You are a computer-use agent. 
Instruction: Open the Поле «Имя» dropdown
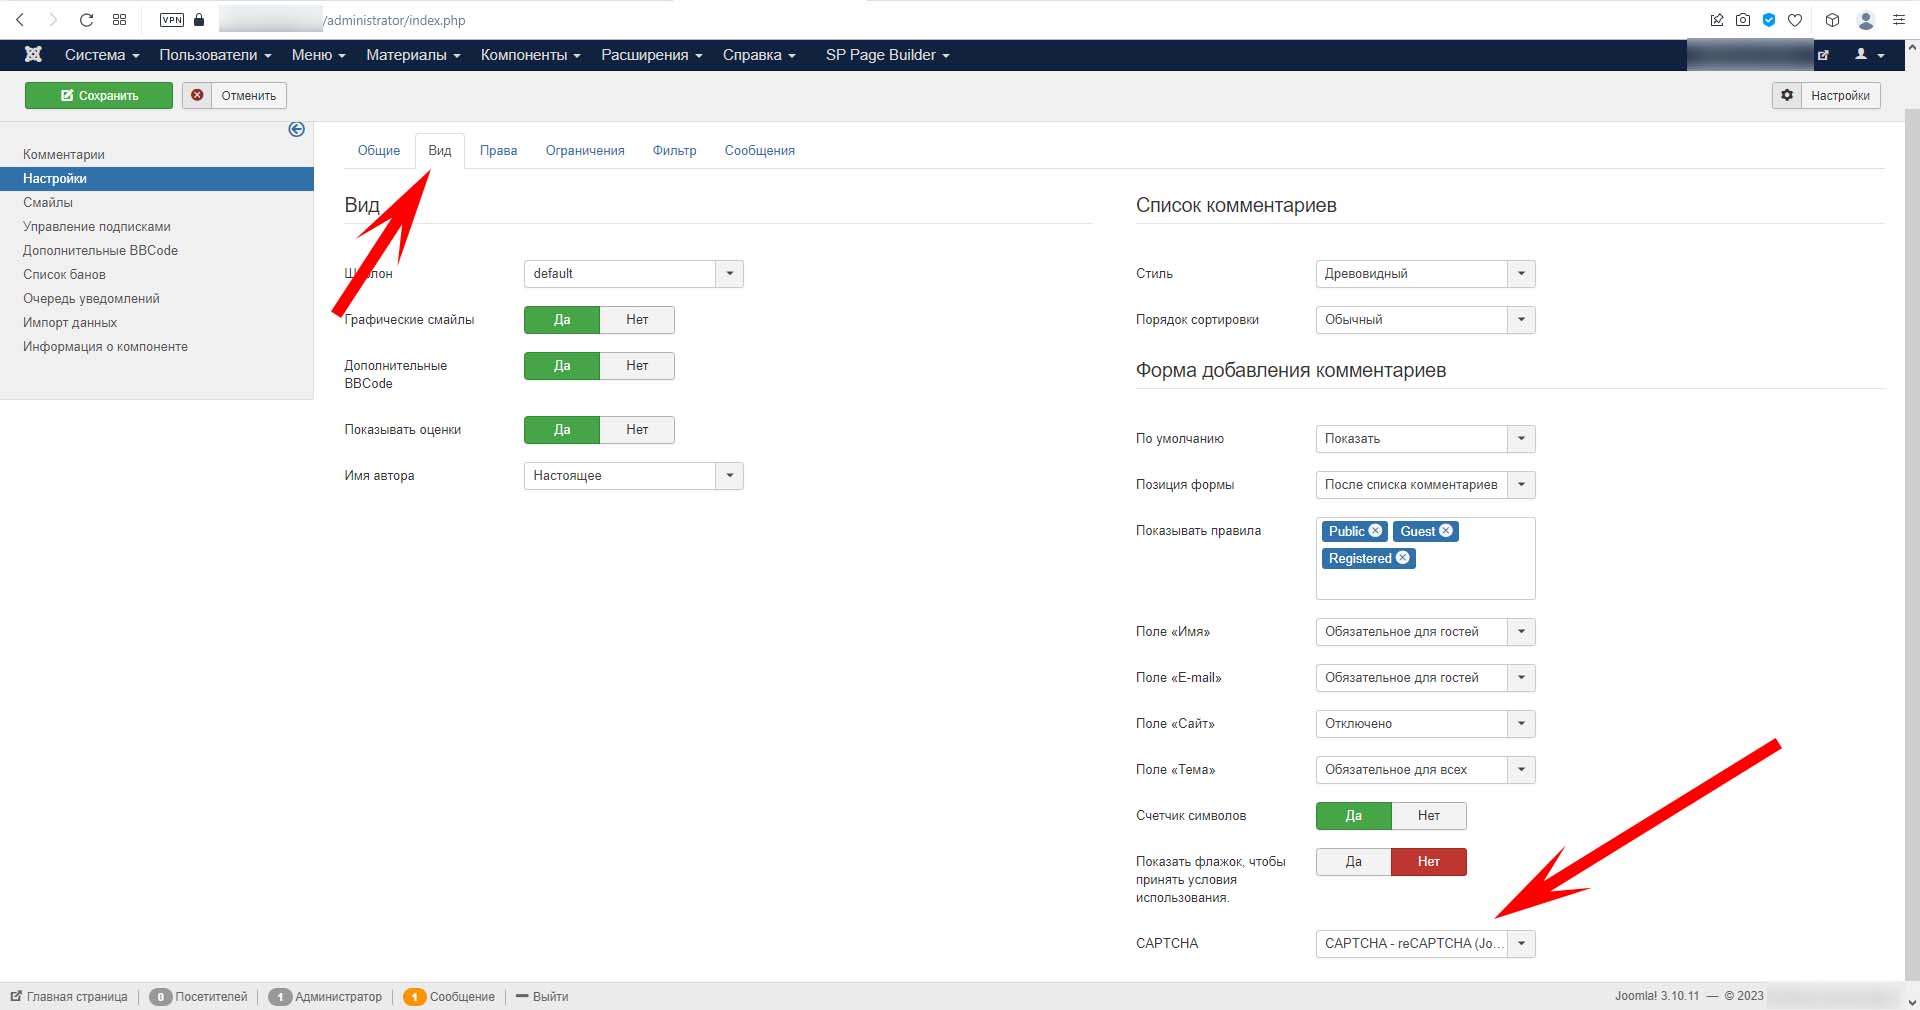pyautogui.click(x=1425, y=632)
